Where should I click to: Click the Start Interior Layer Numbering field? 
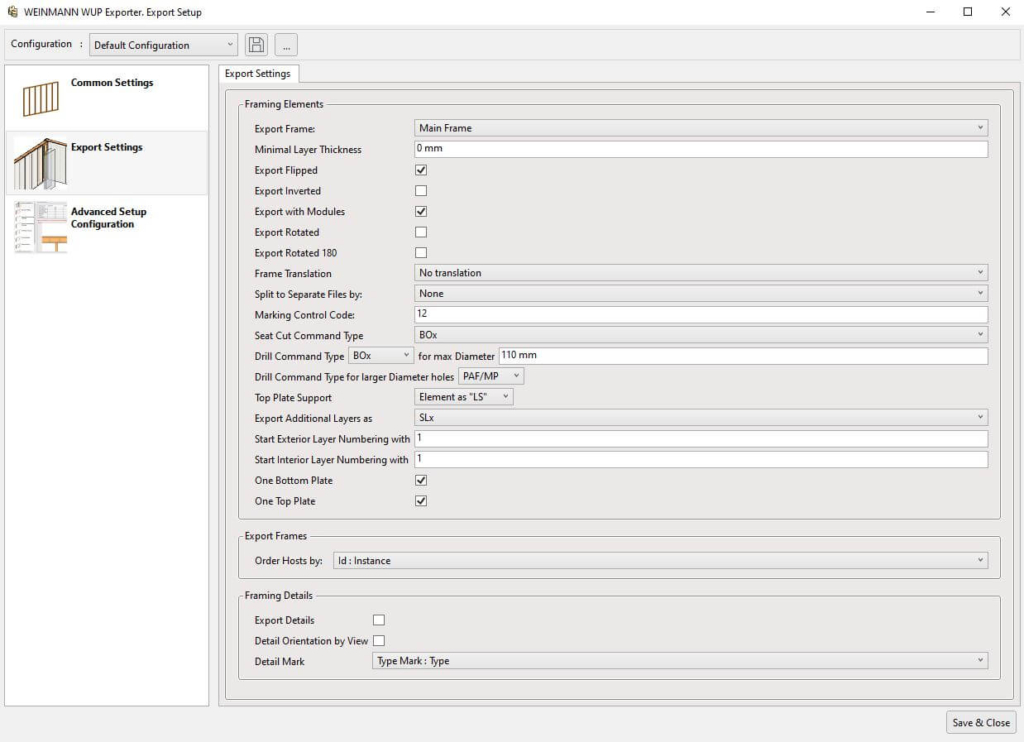point(701,459)
